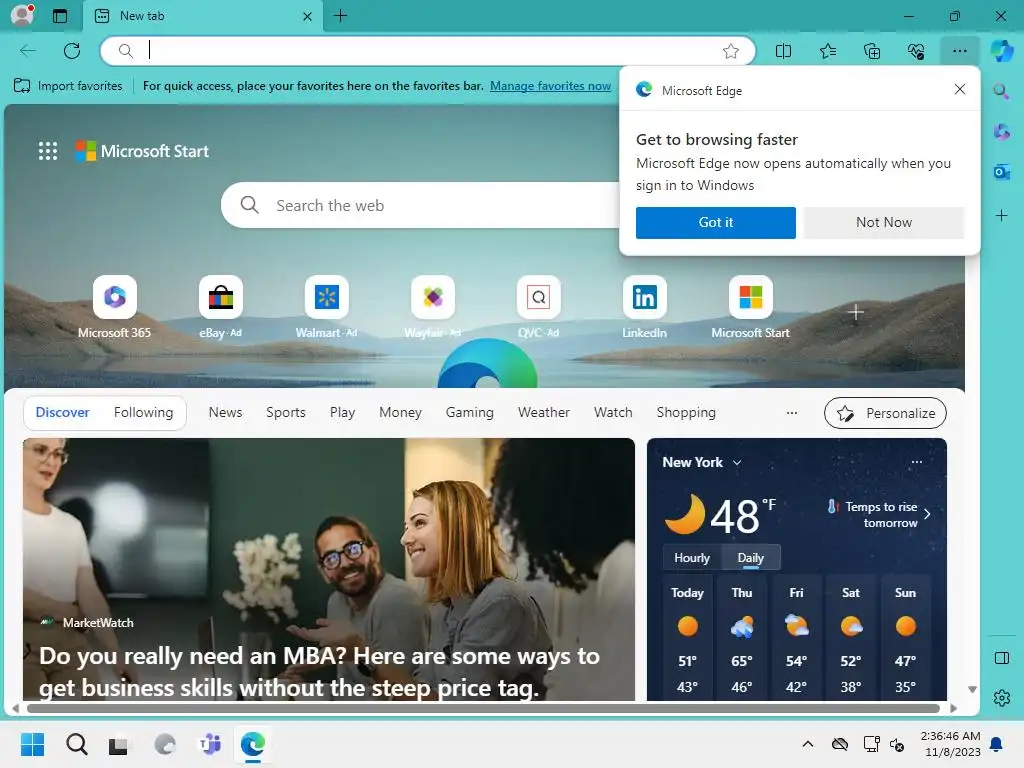This screenshot has width=1024, height=768.
Task: Open Task View on taskbar
Action: point(118,744)
